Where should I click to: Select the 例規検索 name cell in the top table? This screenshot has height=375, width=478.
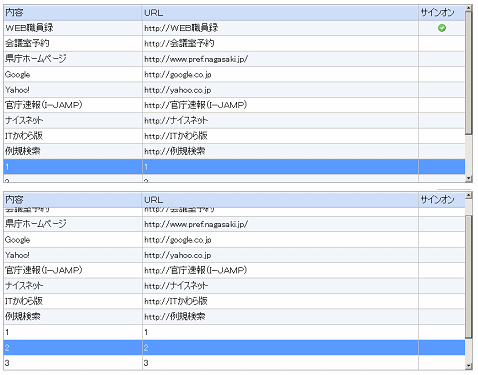[73, 151]
